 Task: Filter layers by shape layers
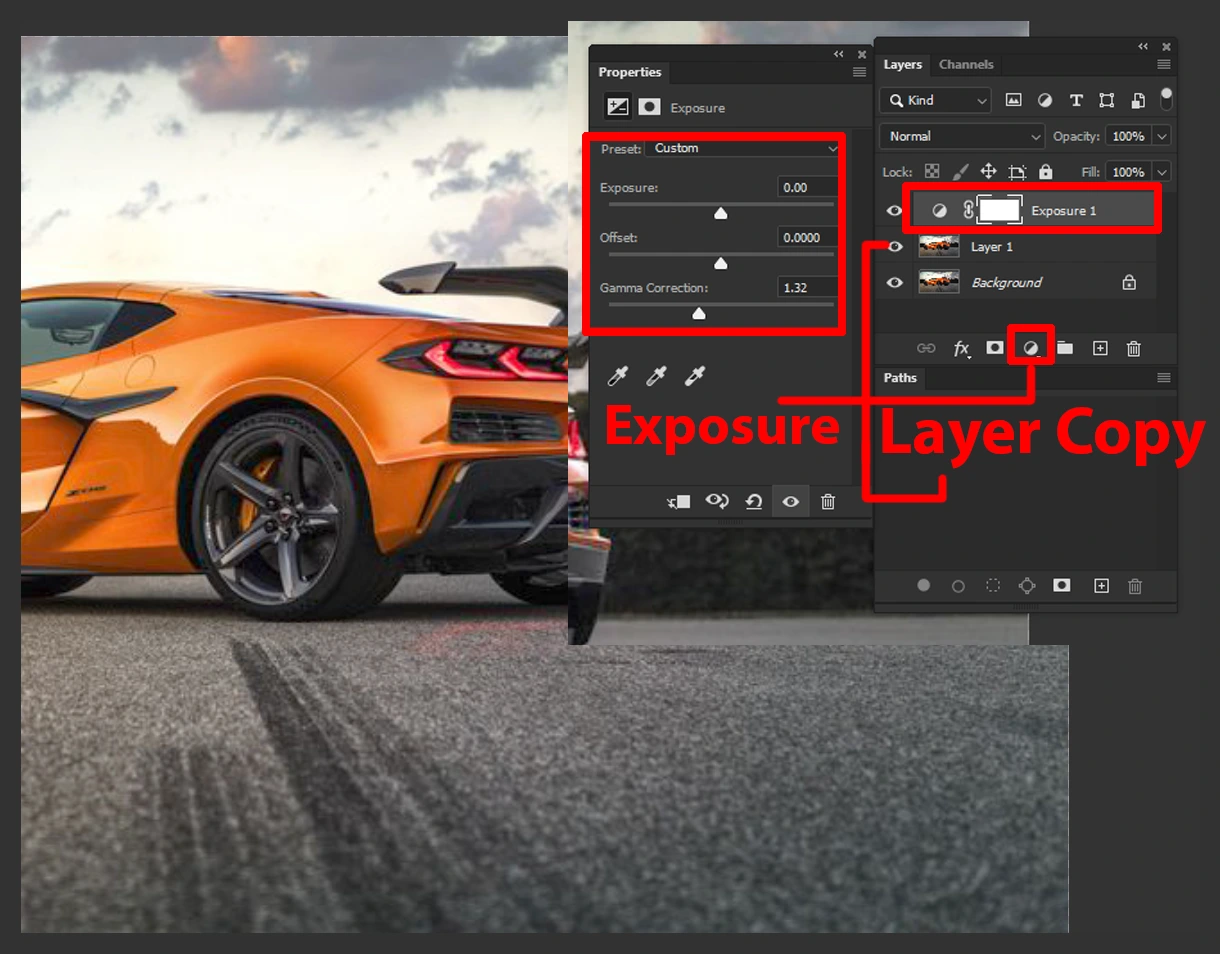1107,100
